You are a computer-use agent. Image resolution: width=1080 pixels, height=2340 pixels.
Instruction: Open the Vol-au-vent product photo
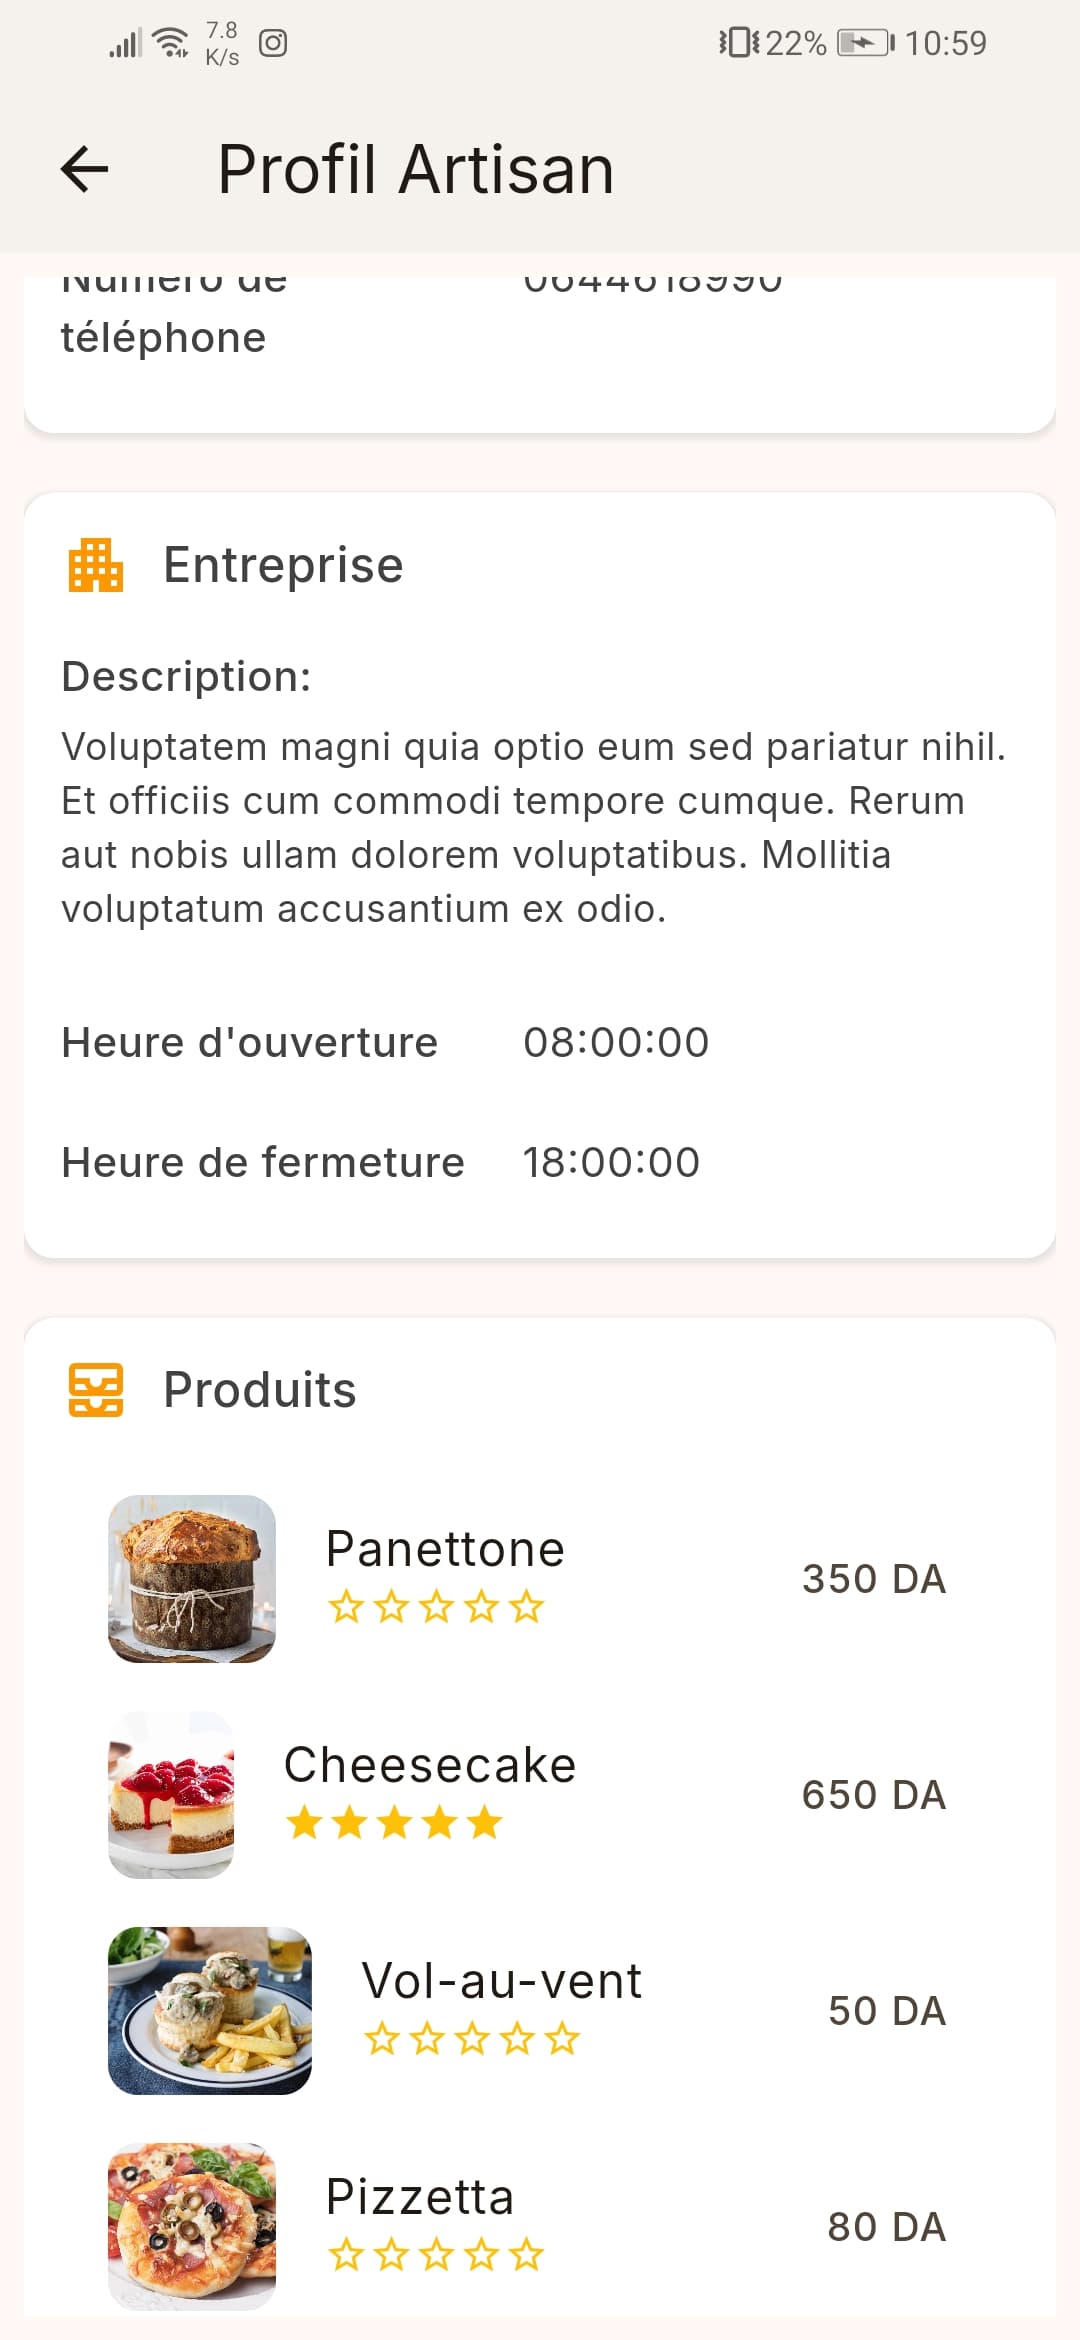(210, 2011)
